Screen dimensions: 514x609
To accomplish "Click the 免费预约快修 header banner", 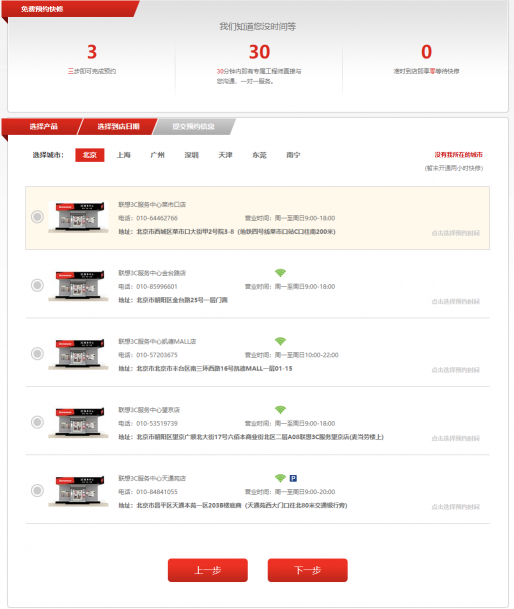I will point(70,9).
